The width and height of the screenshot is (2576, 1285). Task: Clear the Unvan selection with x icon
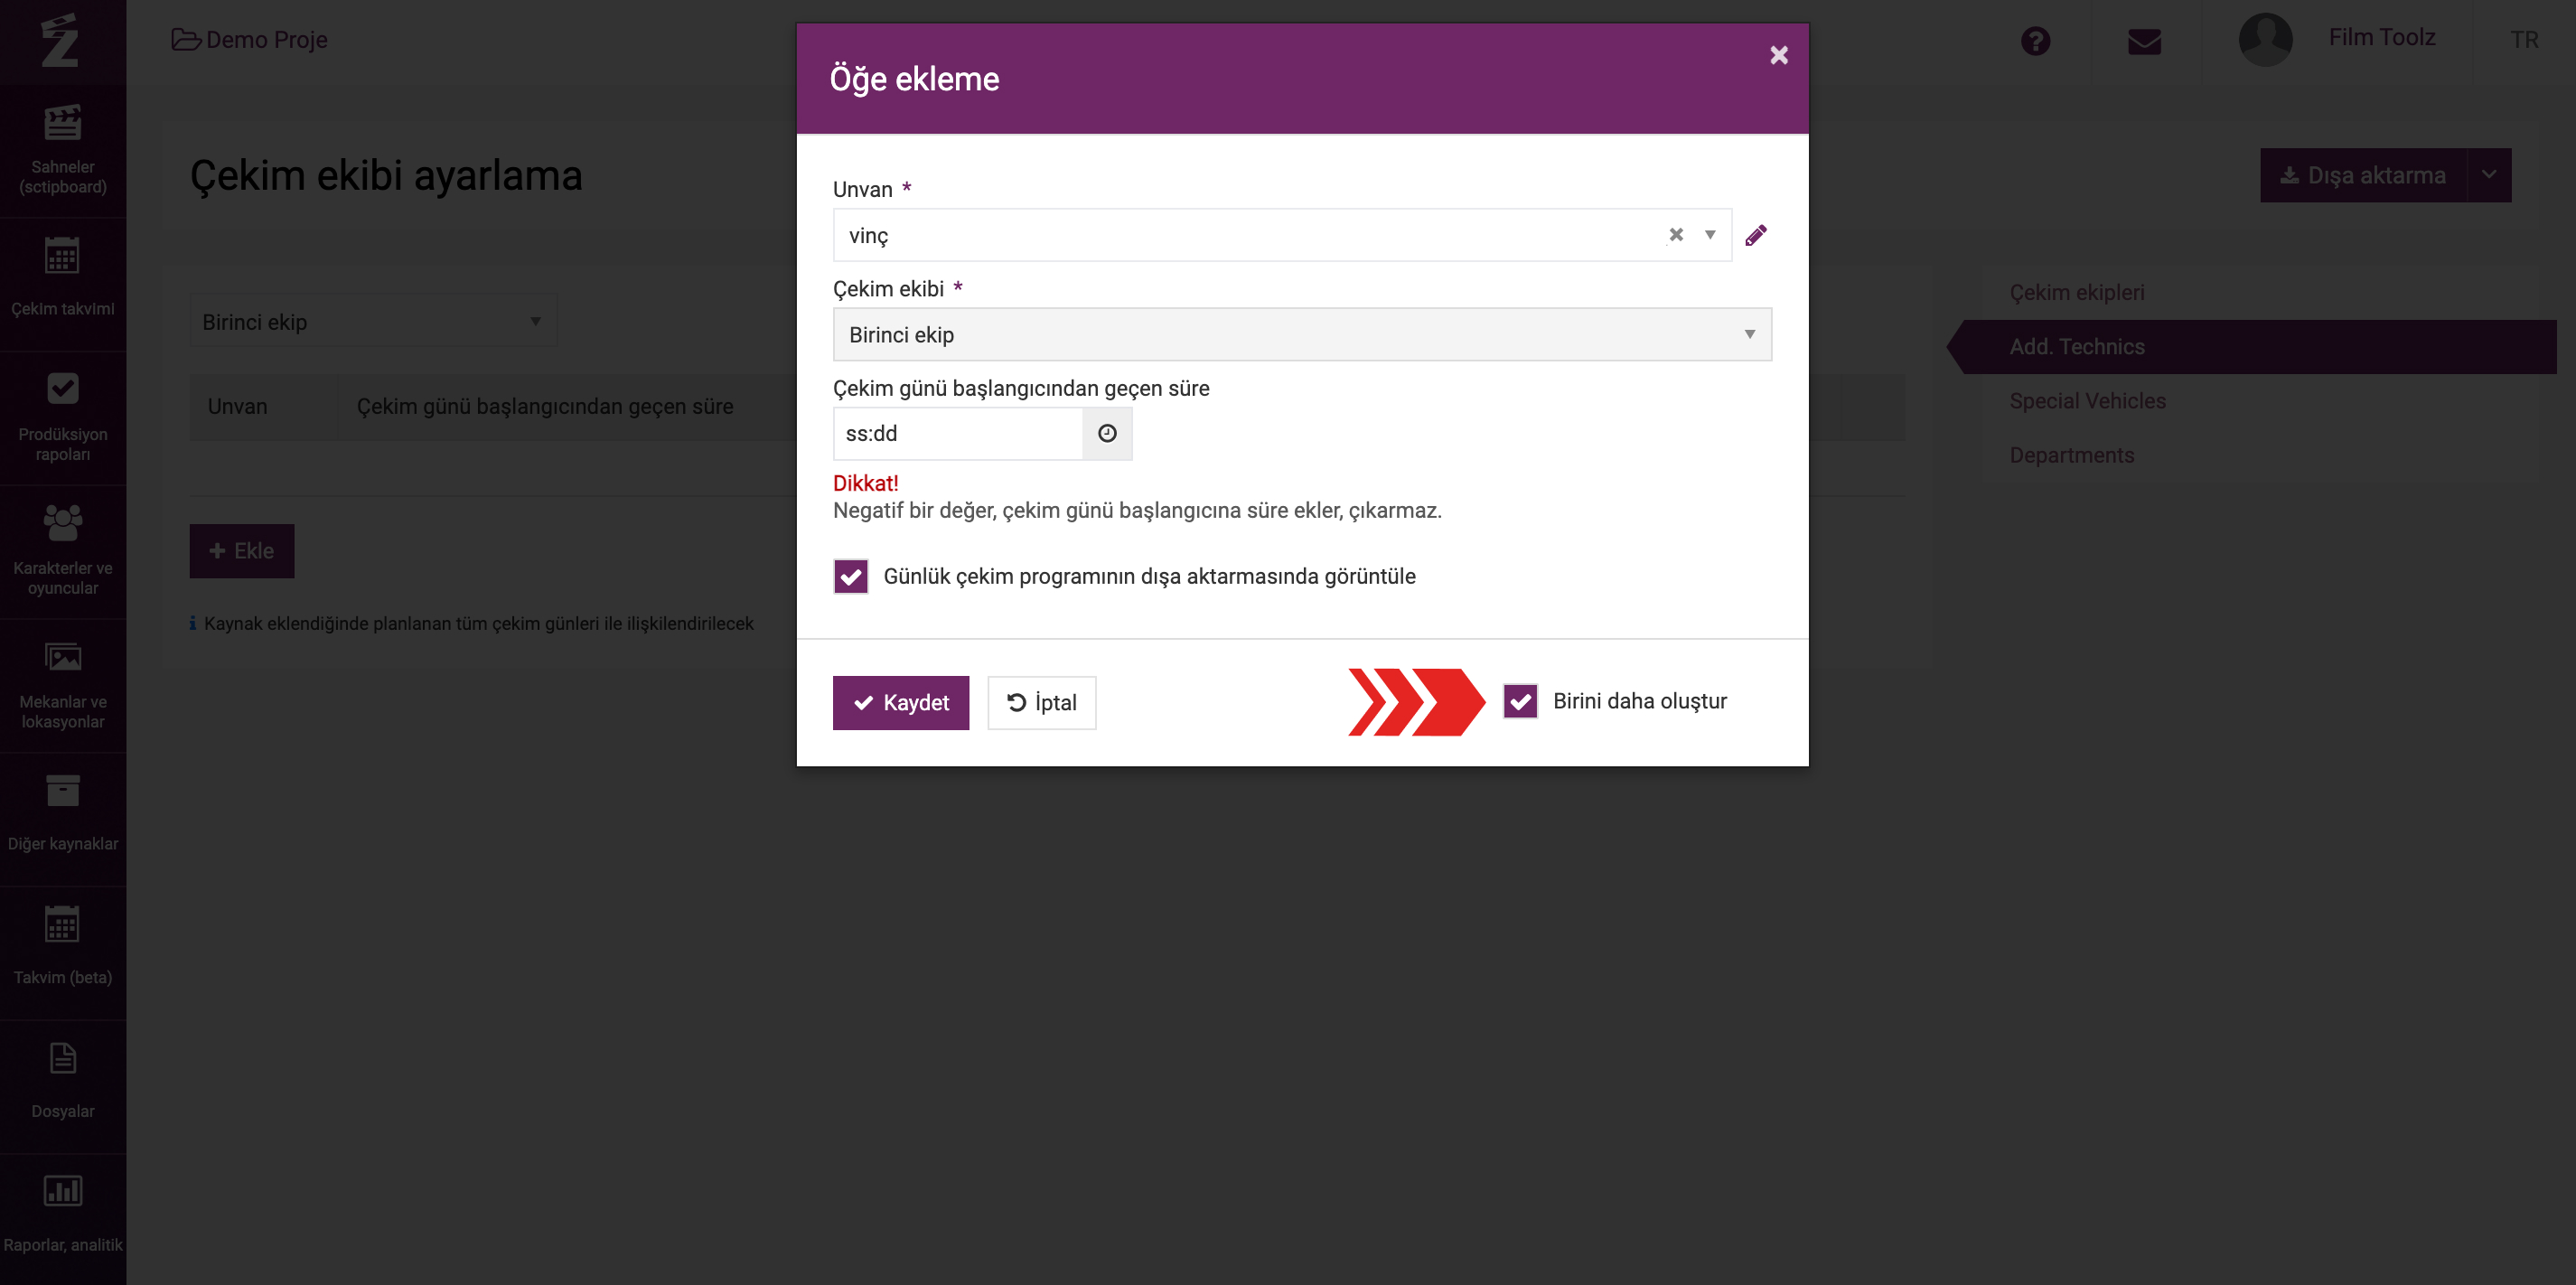[x=1676, y=235]
